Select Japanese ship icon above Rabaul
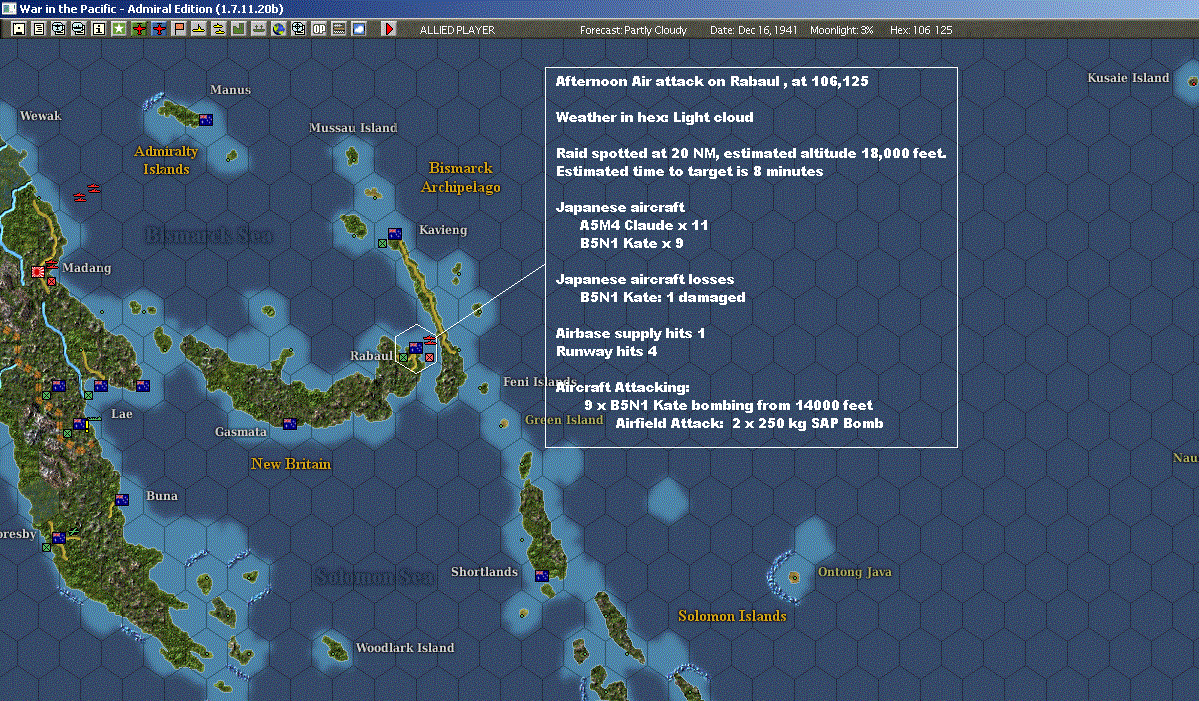1199x701 pixels. click(x=430, y=340)
